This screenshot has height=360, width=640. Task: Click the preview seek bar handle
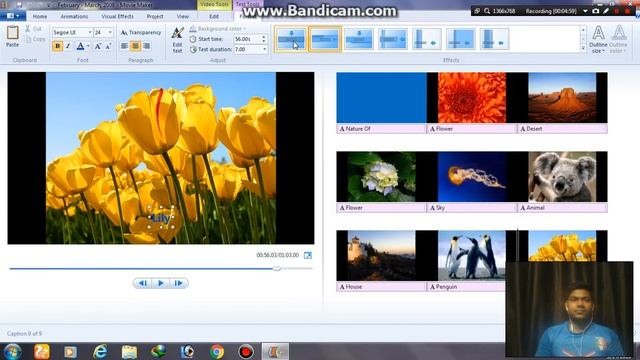pyautogui.click(x=277, y=269)
